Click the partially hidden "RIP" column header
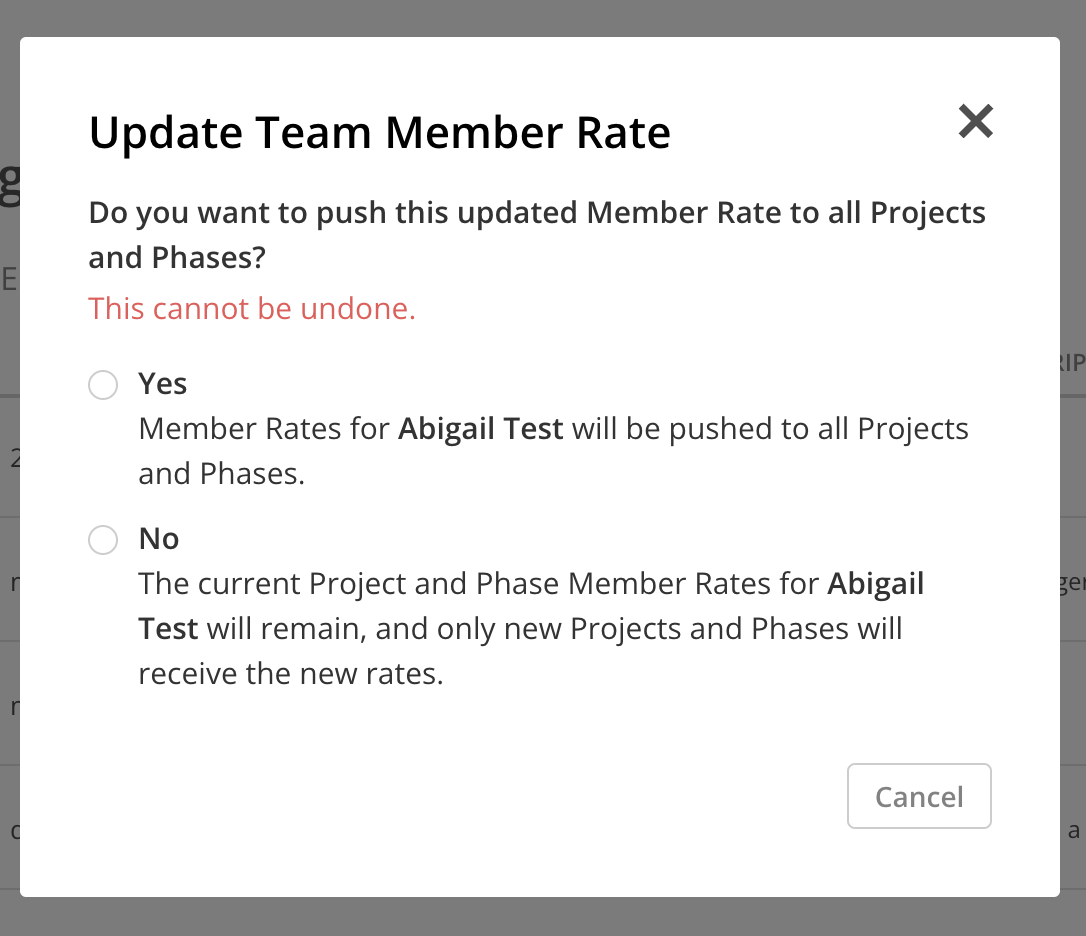The image size is (1086, 936). point(1072,363)
